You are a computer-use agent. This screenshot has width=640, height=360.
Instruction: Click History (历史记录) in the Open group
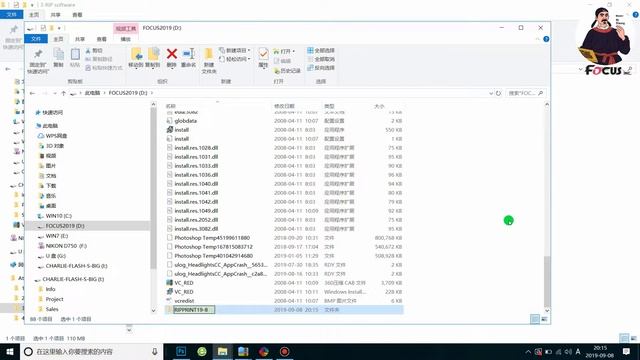(x=287, y=71)
